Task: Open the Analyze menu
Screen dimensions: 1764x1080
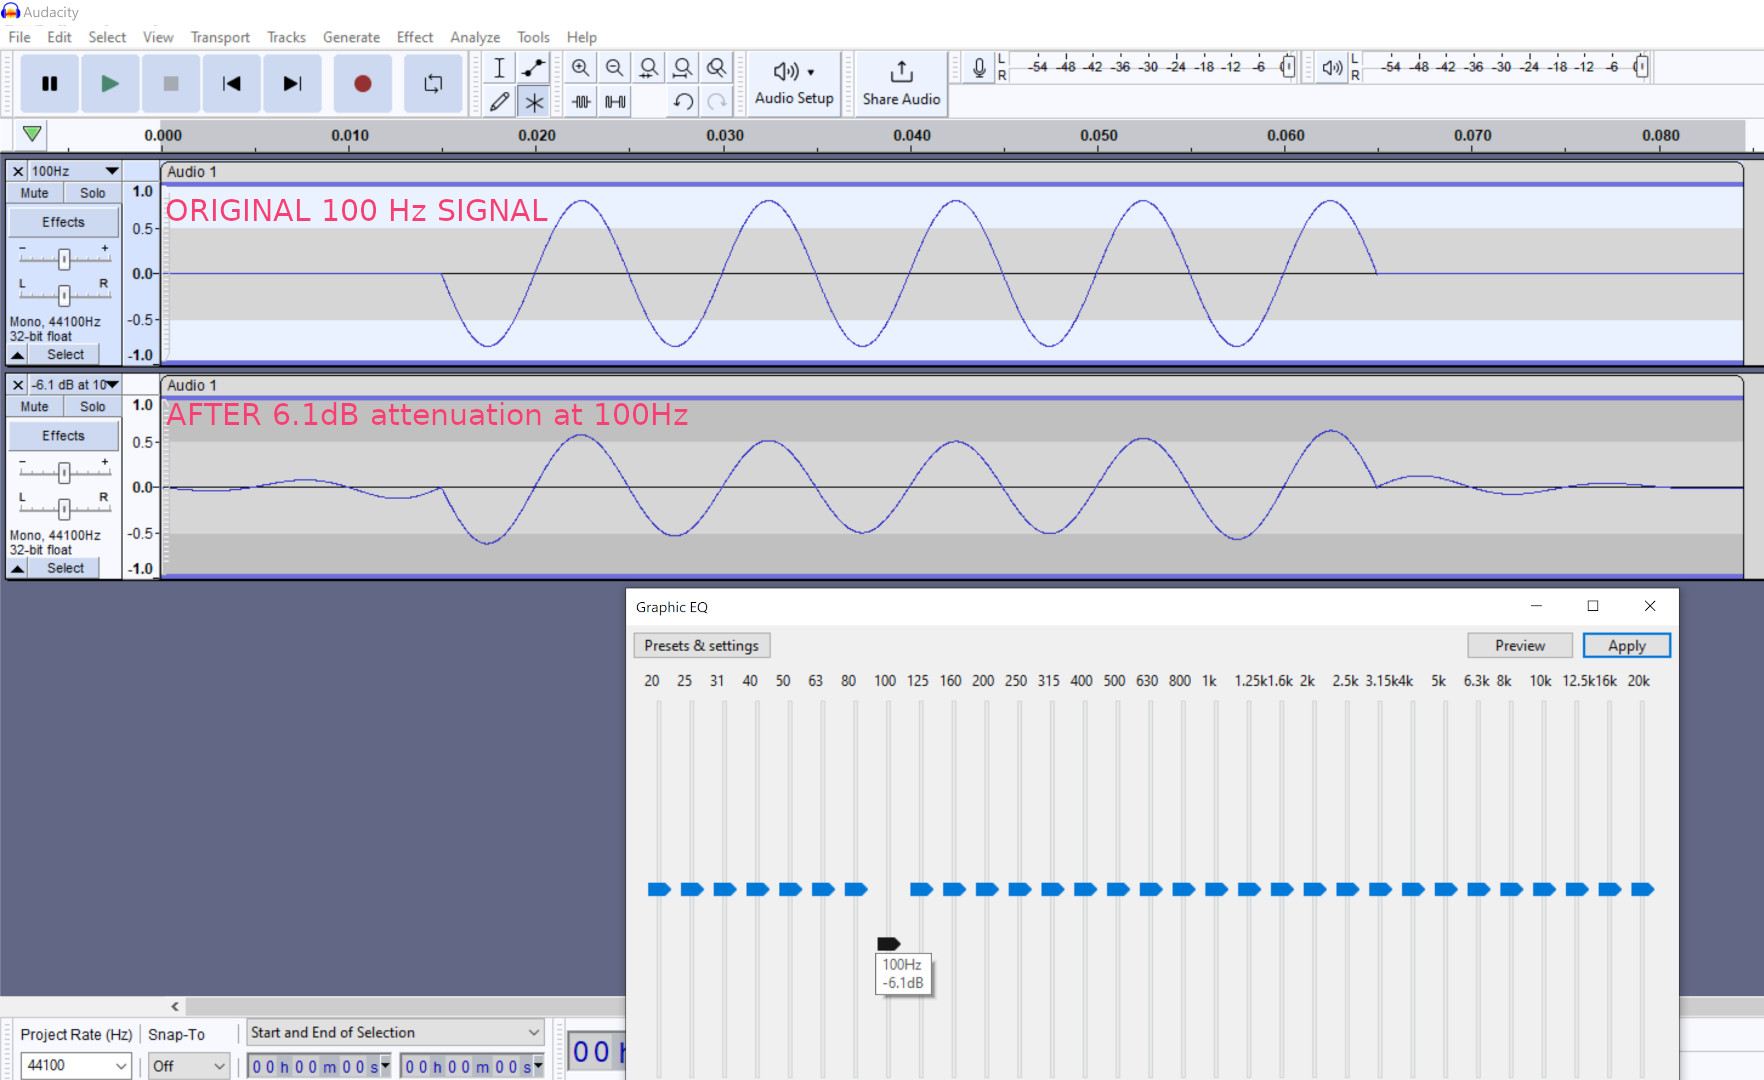Action: pyautogui.click(x=475, y=37)
